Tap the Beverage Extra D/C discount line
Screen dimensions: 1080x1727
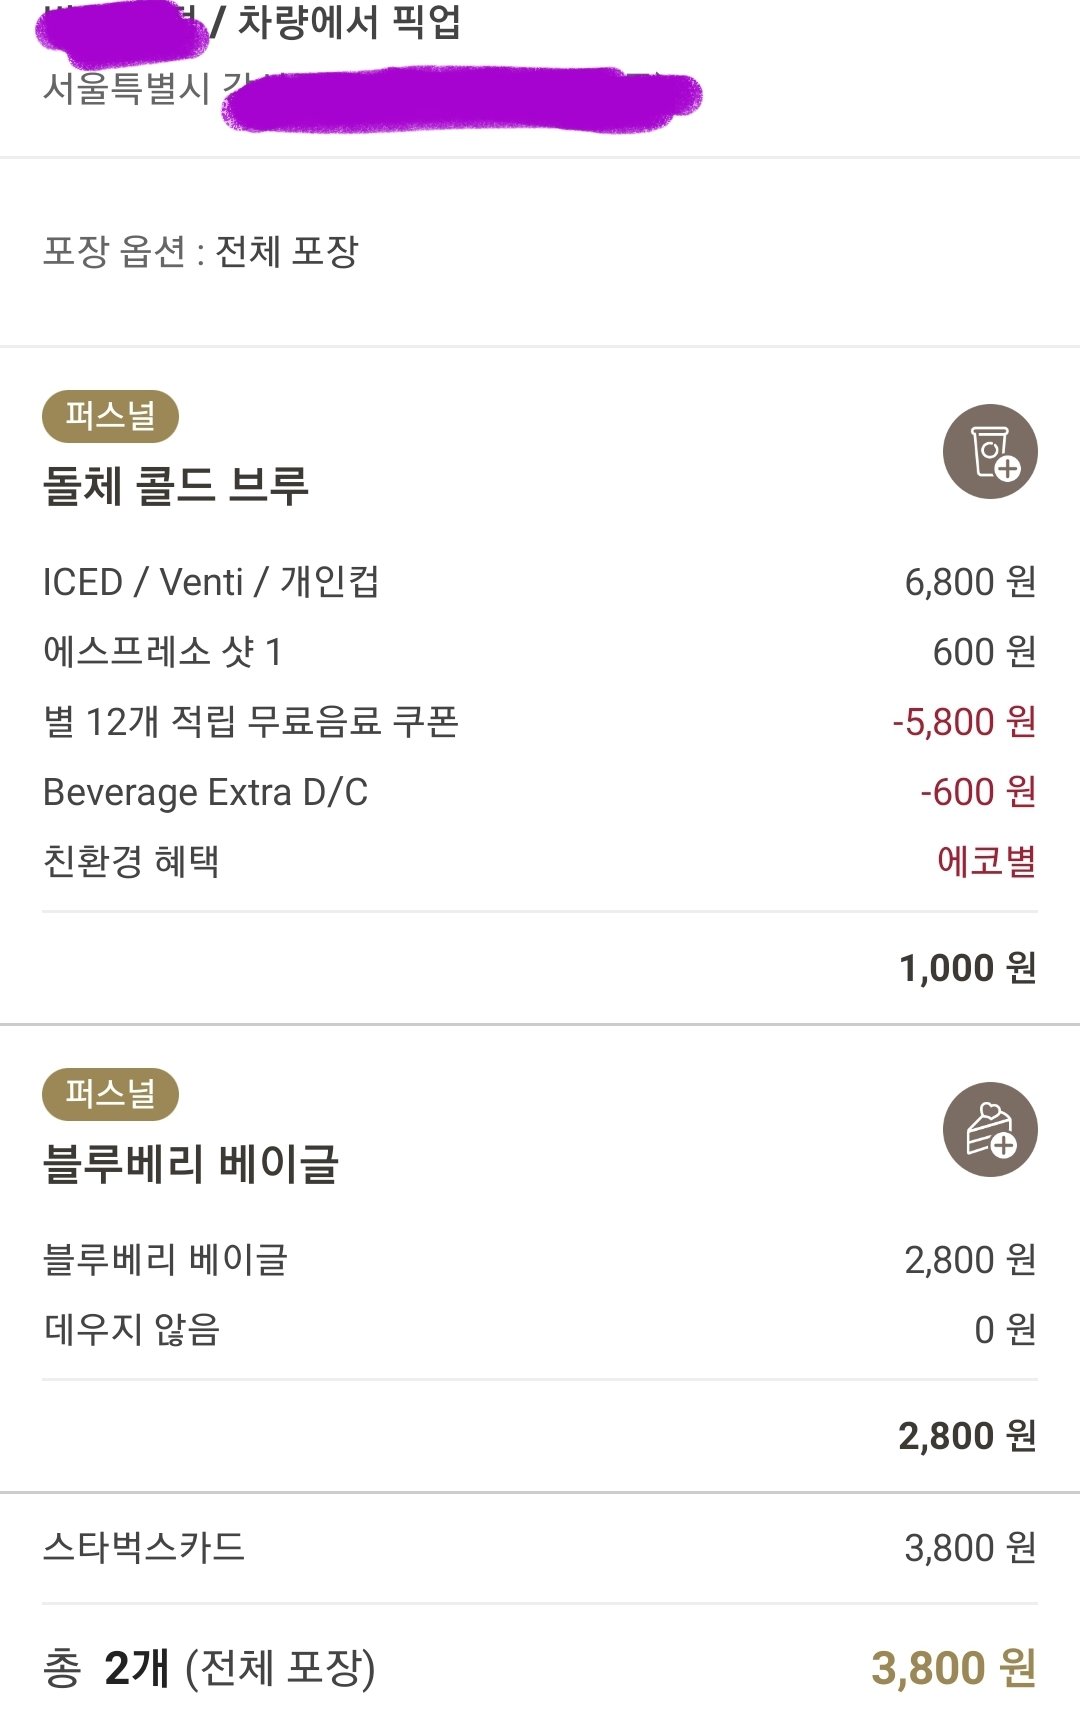point(540,792)
